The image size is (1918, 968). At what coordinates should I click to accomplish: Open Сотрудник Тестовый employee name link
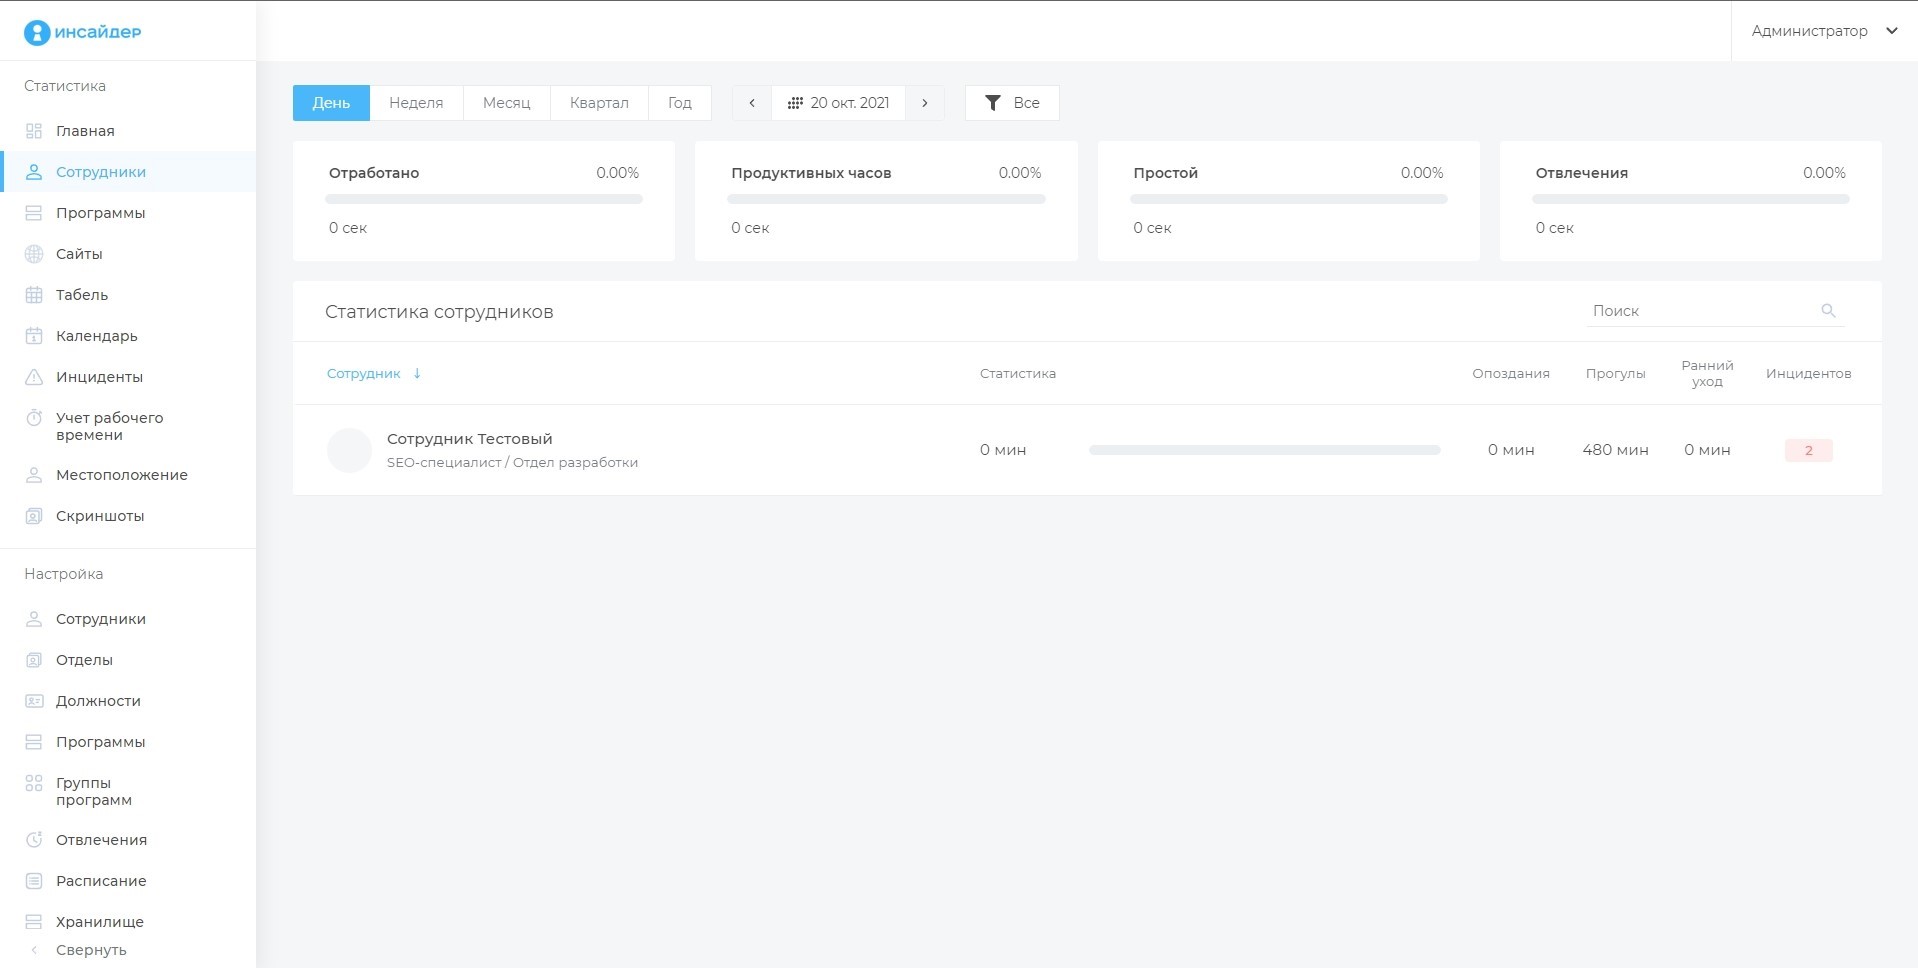coord(470,439)
